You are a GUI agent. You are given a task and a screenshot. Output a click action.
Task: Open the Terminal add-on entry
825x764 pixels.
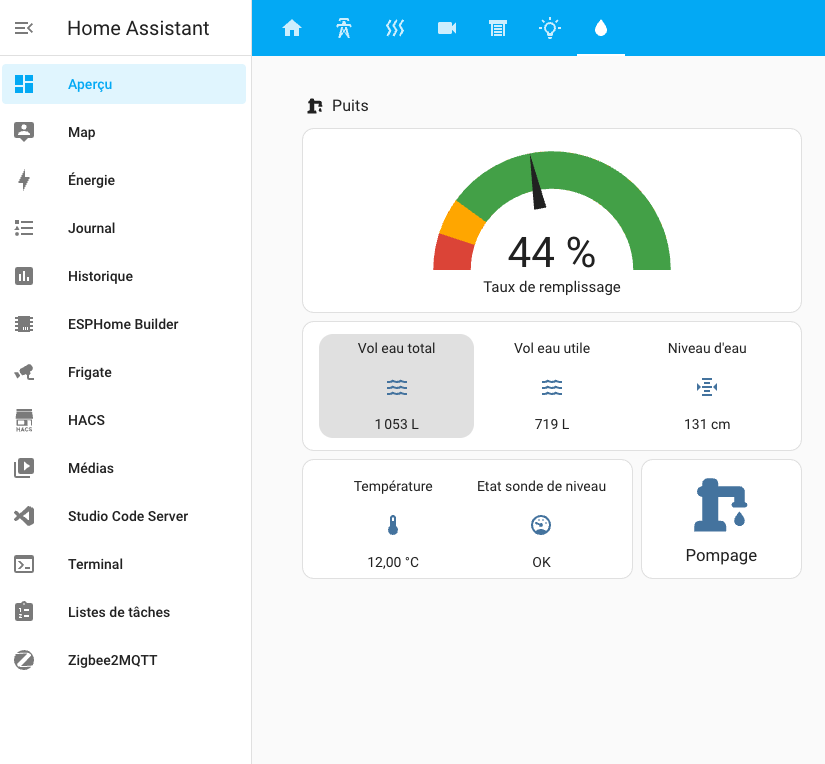(x=124, y=564)
